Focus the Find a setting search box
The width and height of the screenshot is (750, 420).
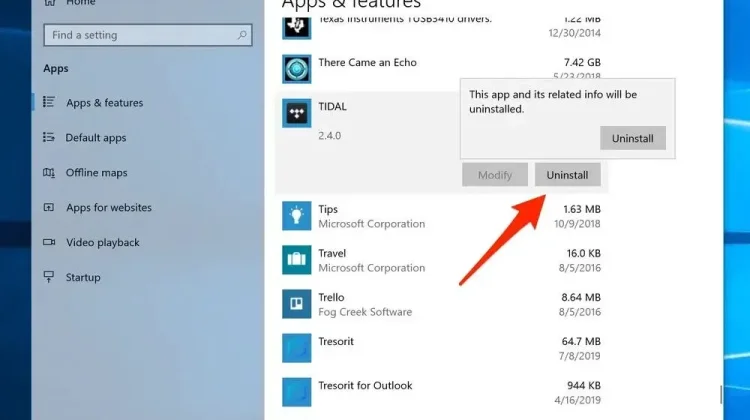(x=148, y=35)
